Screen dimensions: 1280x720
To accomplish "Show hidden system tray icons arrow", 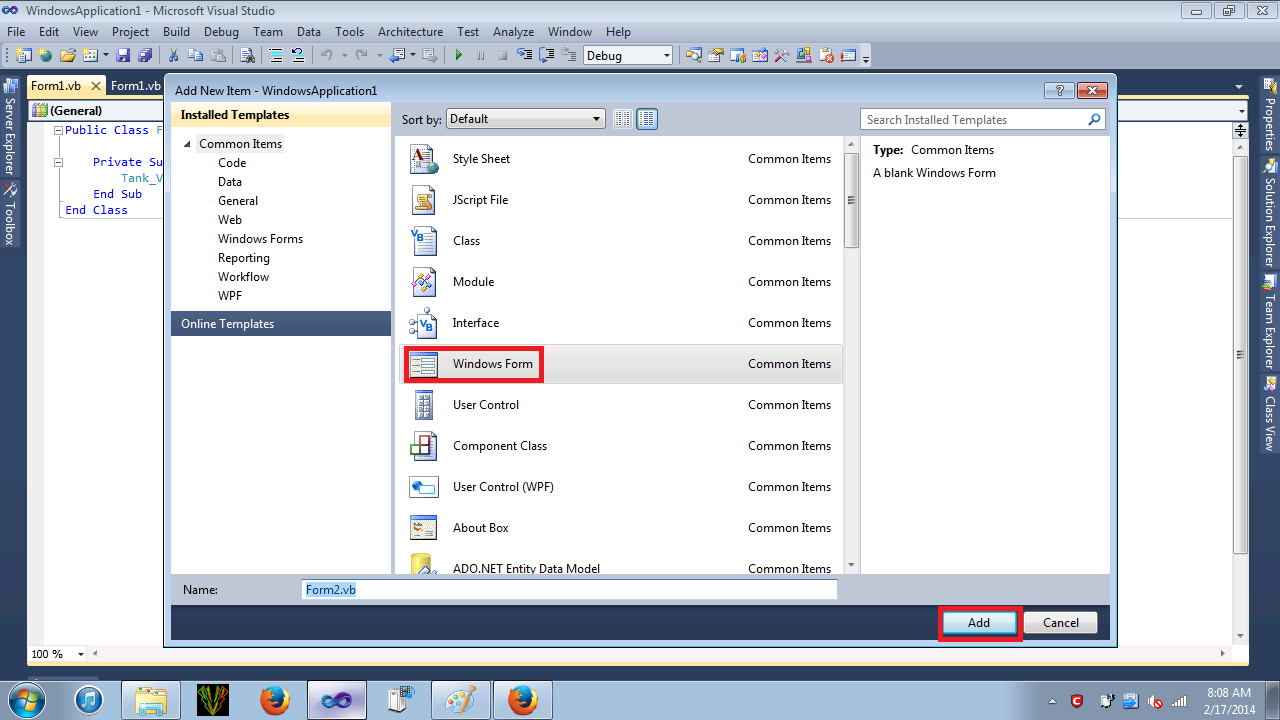I will click(1052, 701).
